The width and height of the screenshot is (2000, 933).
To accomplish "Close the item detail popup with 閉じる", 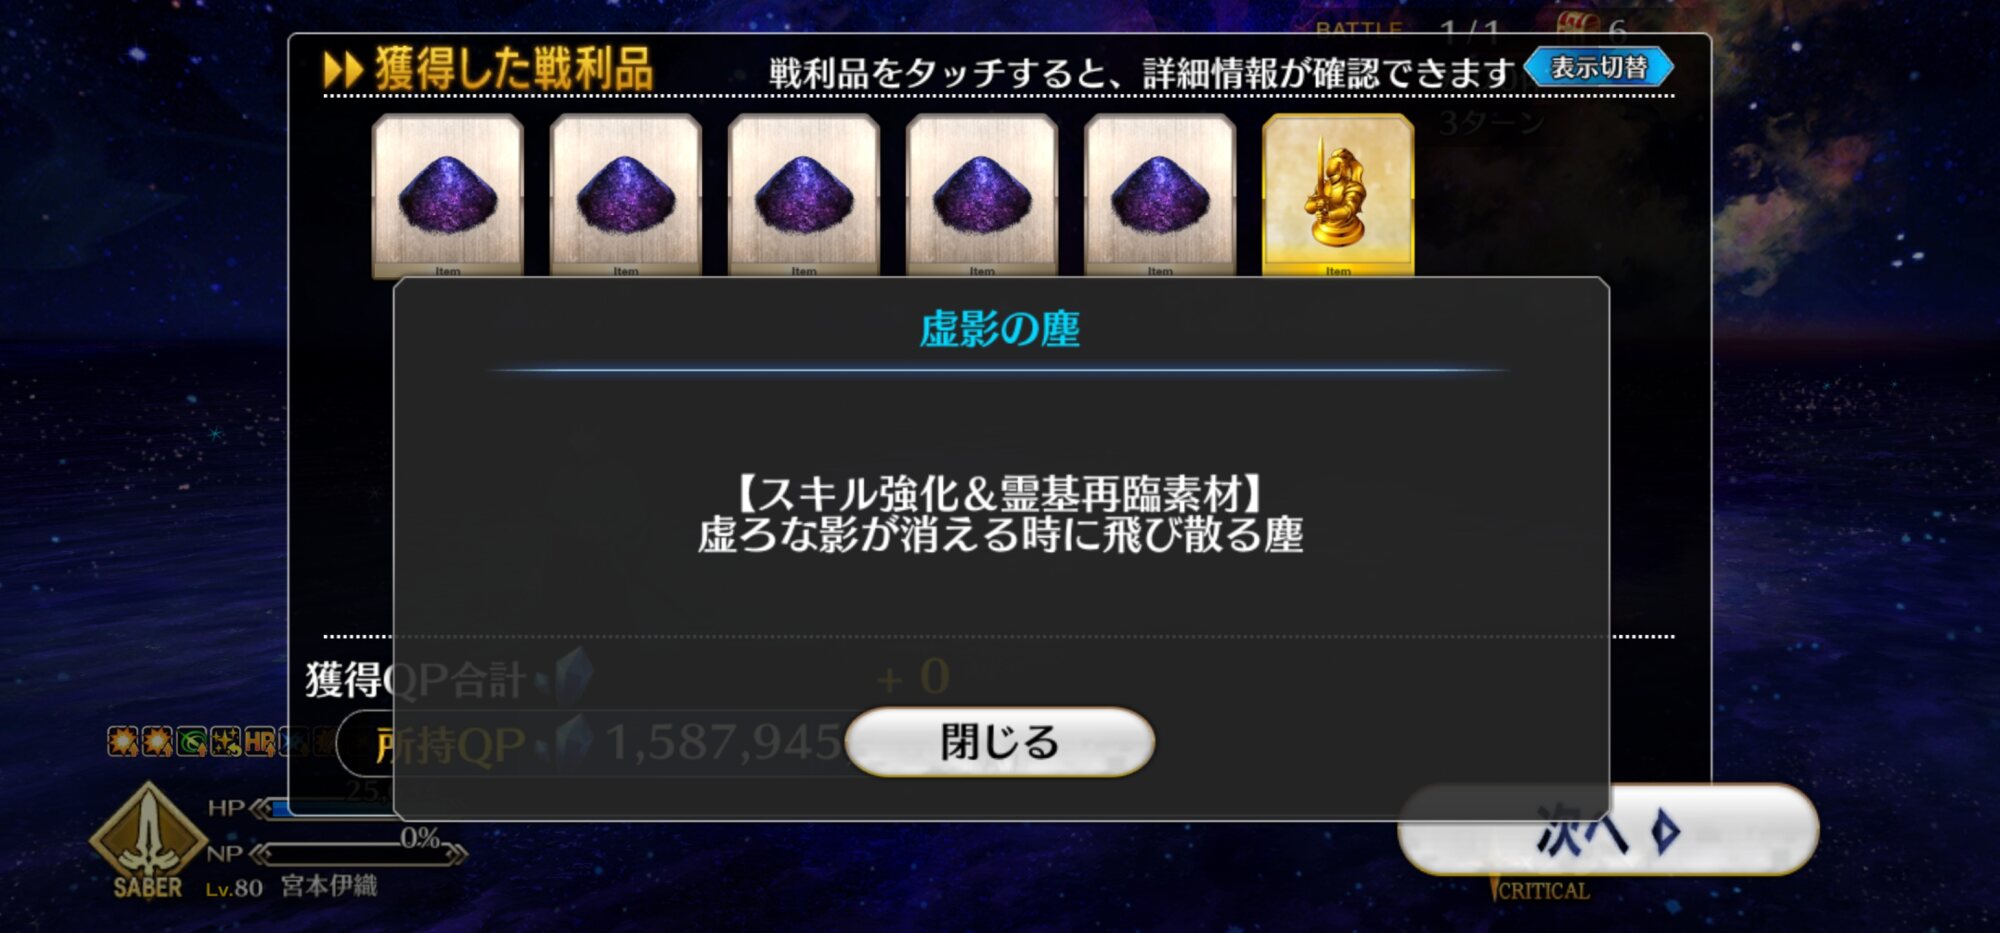I will tap(1000, 742).
